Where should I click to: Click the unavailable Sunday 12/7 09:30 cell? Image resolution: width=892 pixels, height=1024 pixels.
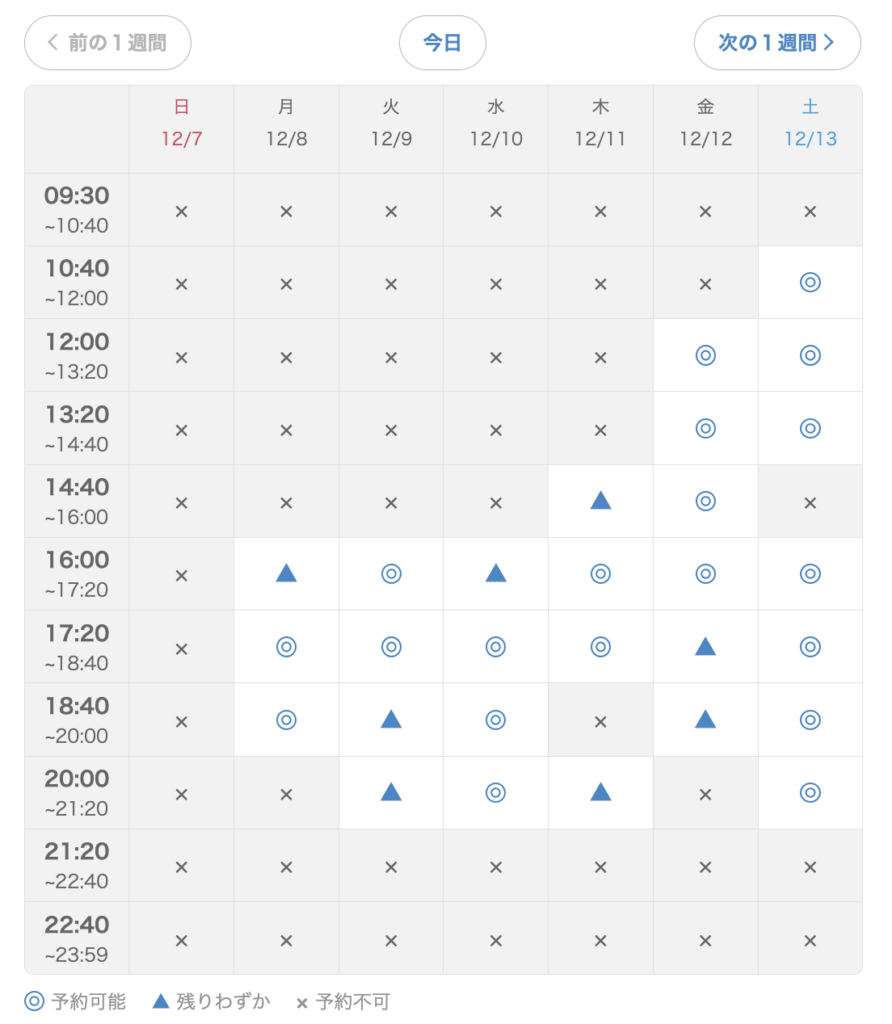click(181, 211)
